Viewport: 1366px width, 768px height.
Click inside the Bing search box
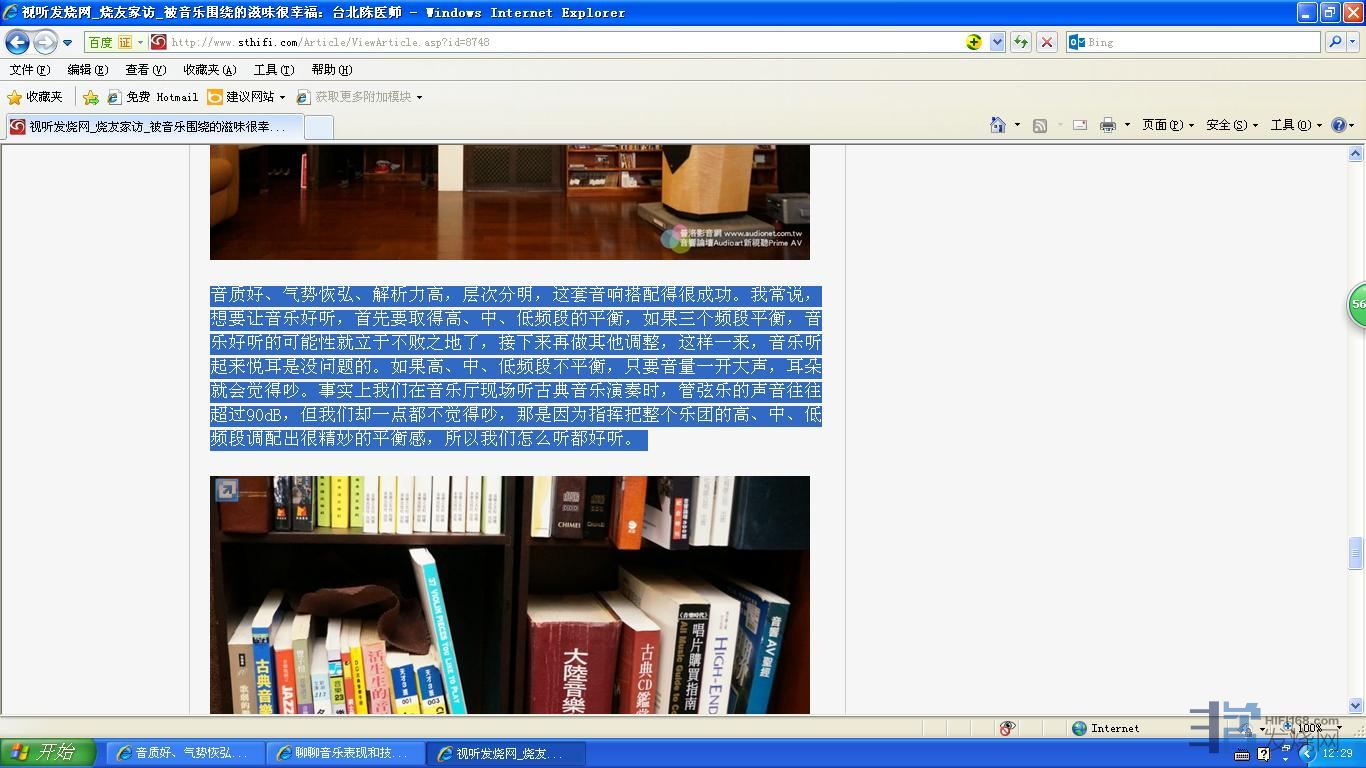coord(1200,42)
